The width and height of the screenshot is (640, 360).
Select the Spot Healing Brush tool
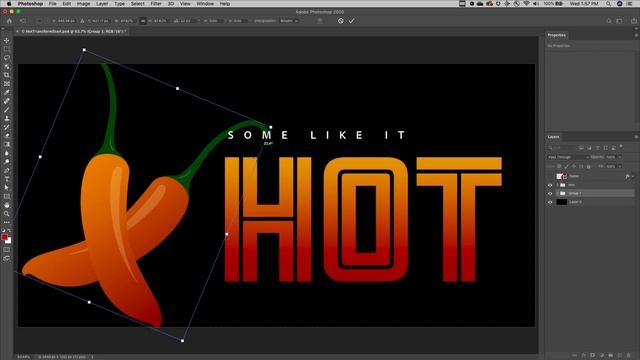7,101
